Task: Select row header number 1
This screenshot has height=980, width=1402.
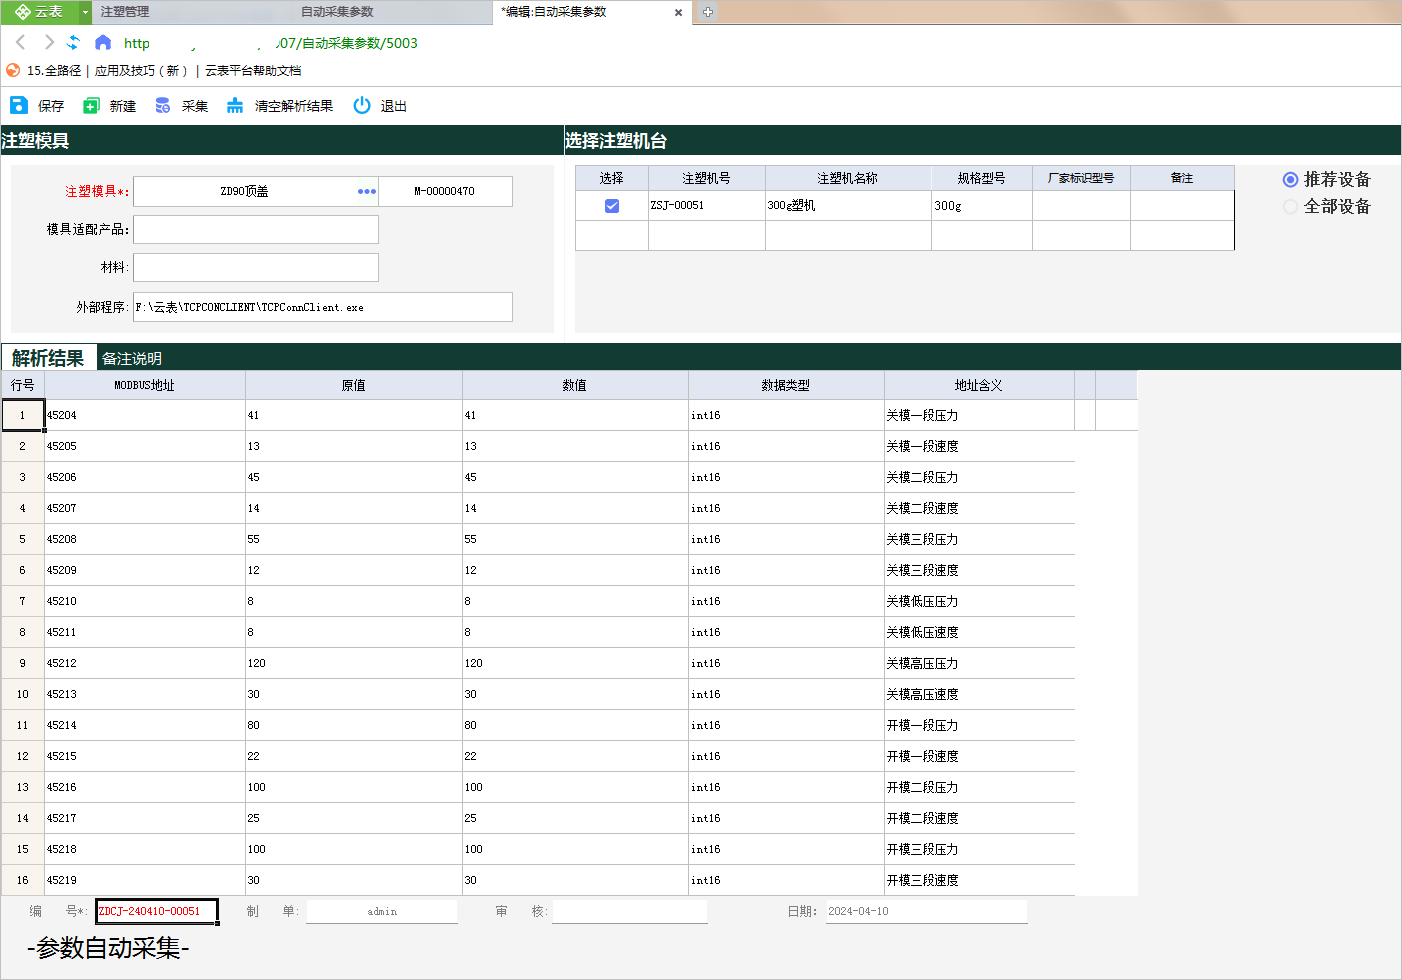Action: tap(22, 415)
